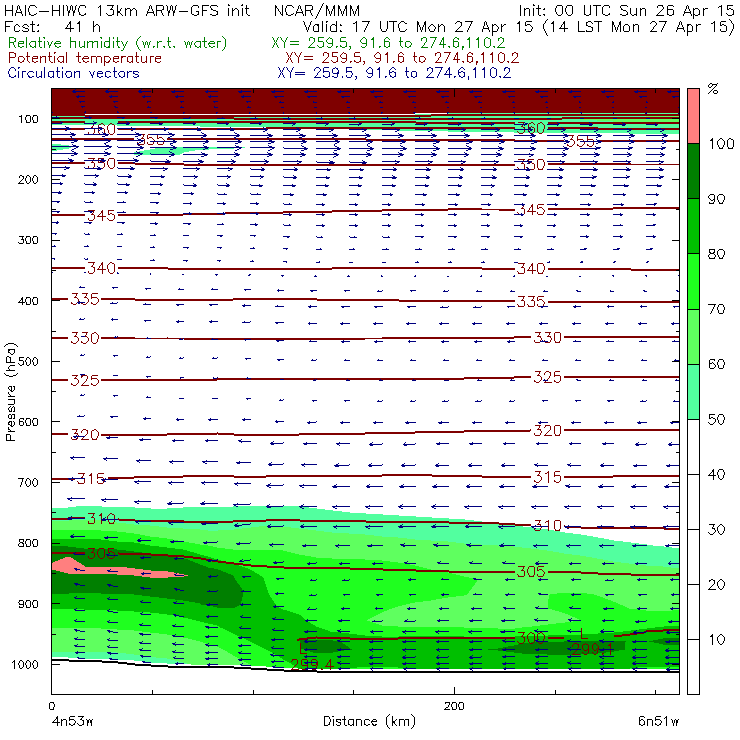740x740 pixels.
Task: Click the right-side 335 isentrope contour label
Action: (531, 301)
